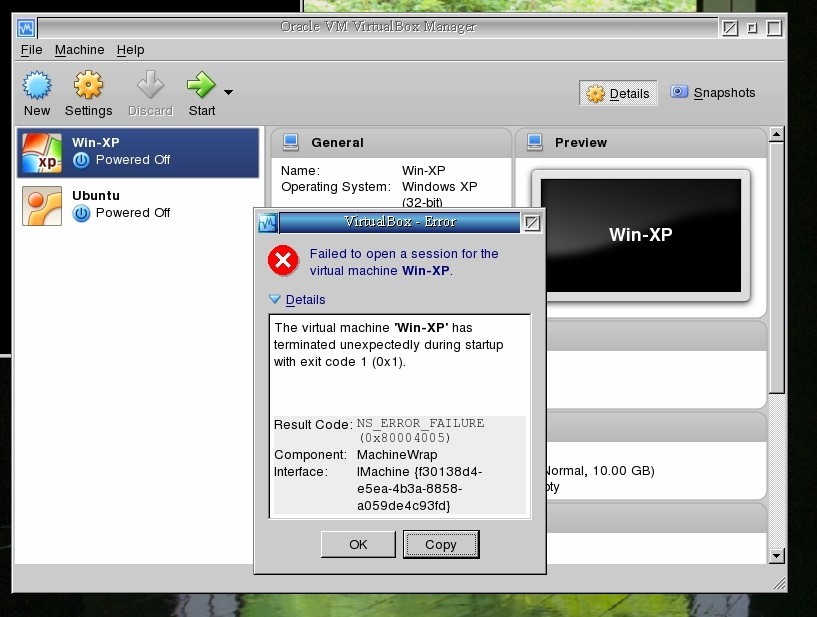Click Win-XP Powered Off state icon

click(81, 160)
